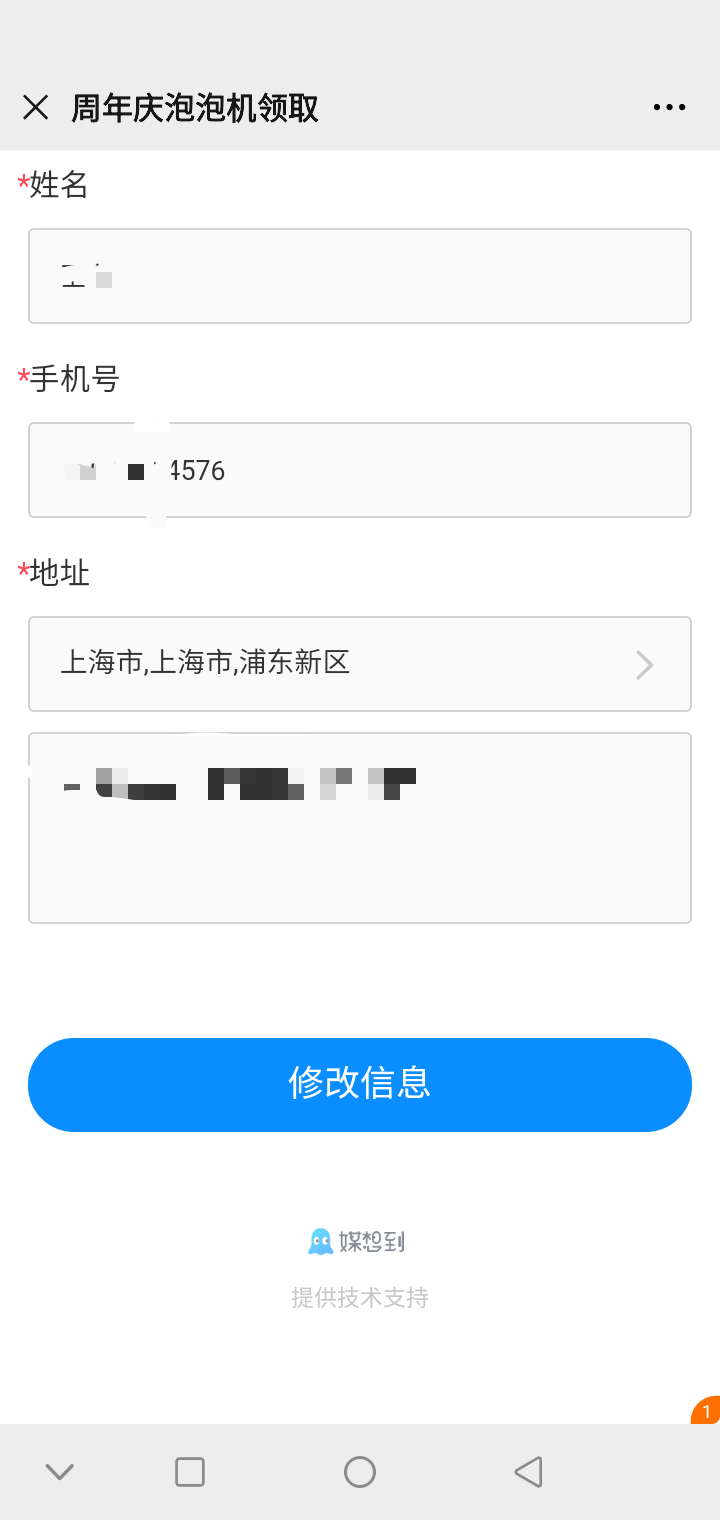Open the 媒想到 brand name link
The width and height of the screenshot is (720, 1520).
(x=372, y=1242)
